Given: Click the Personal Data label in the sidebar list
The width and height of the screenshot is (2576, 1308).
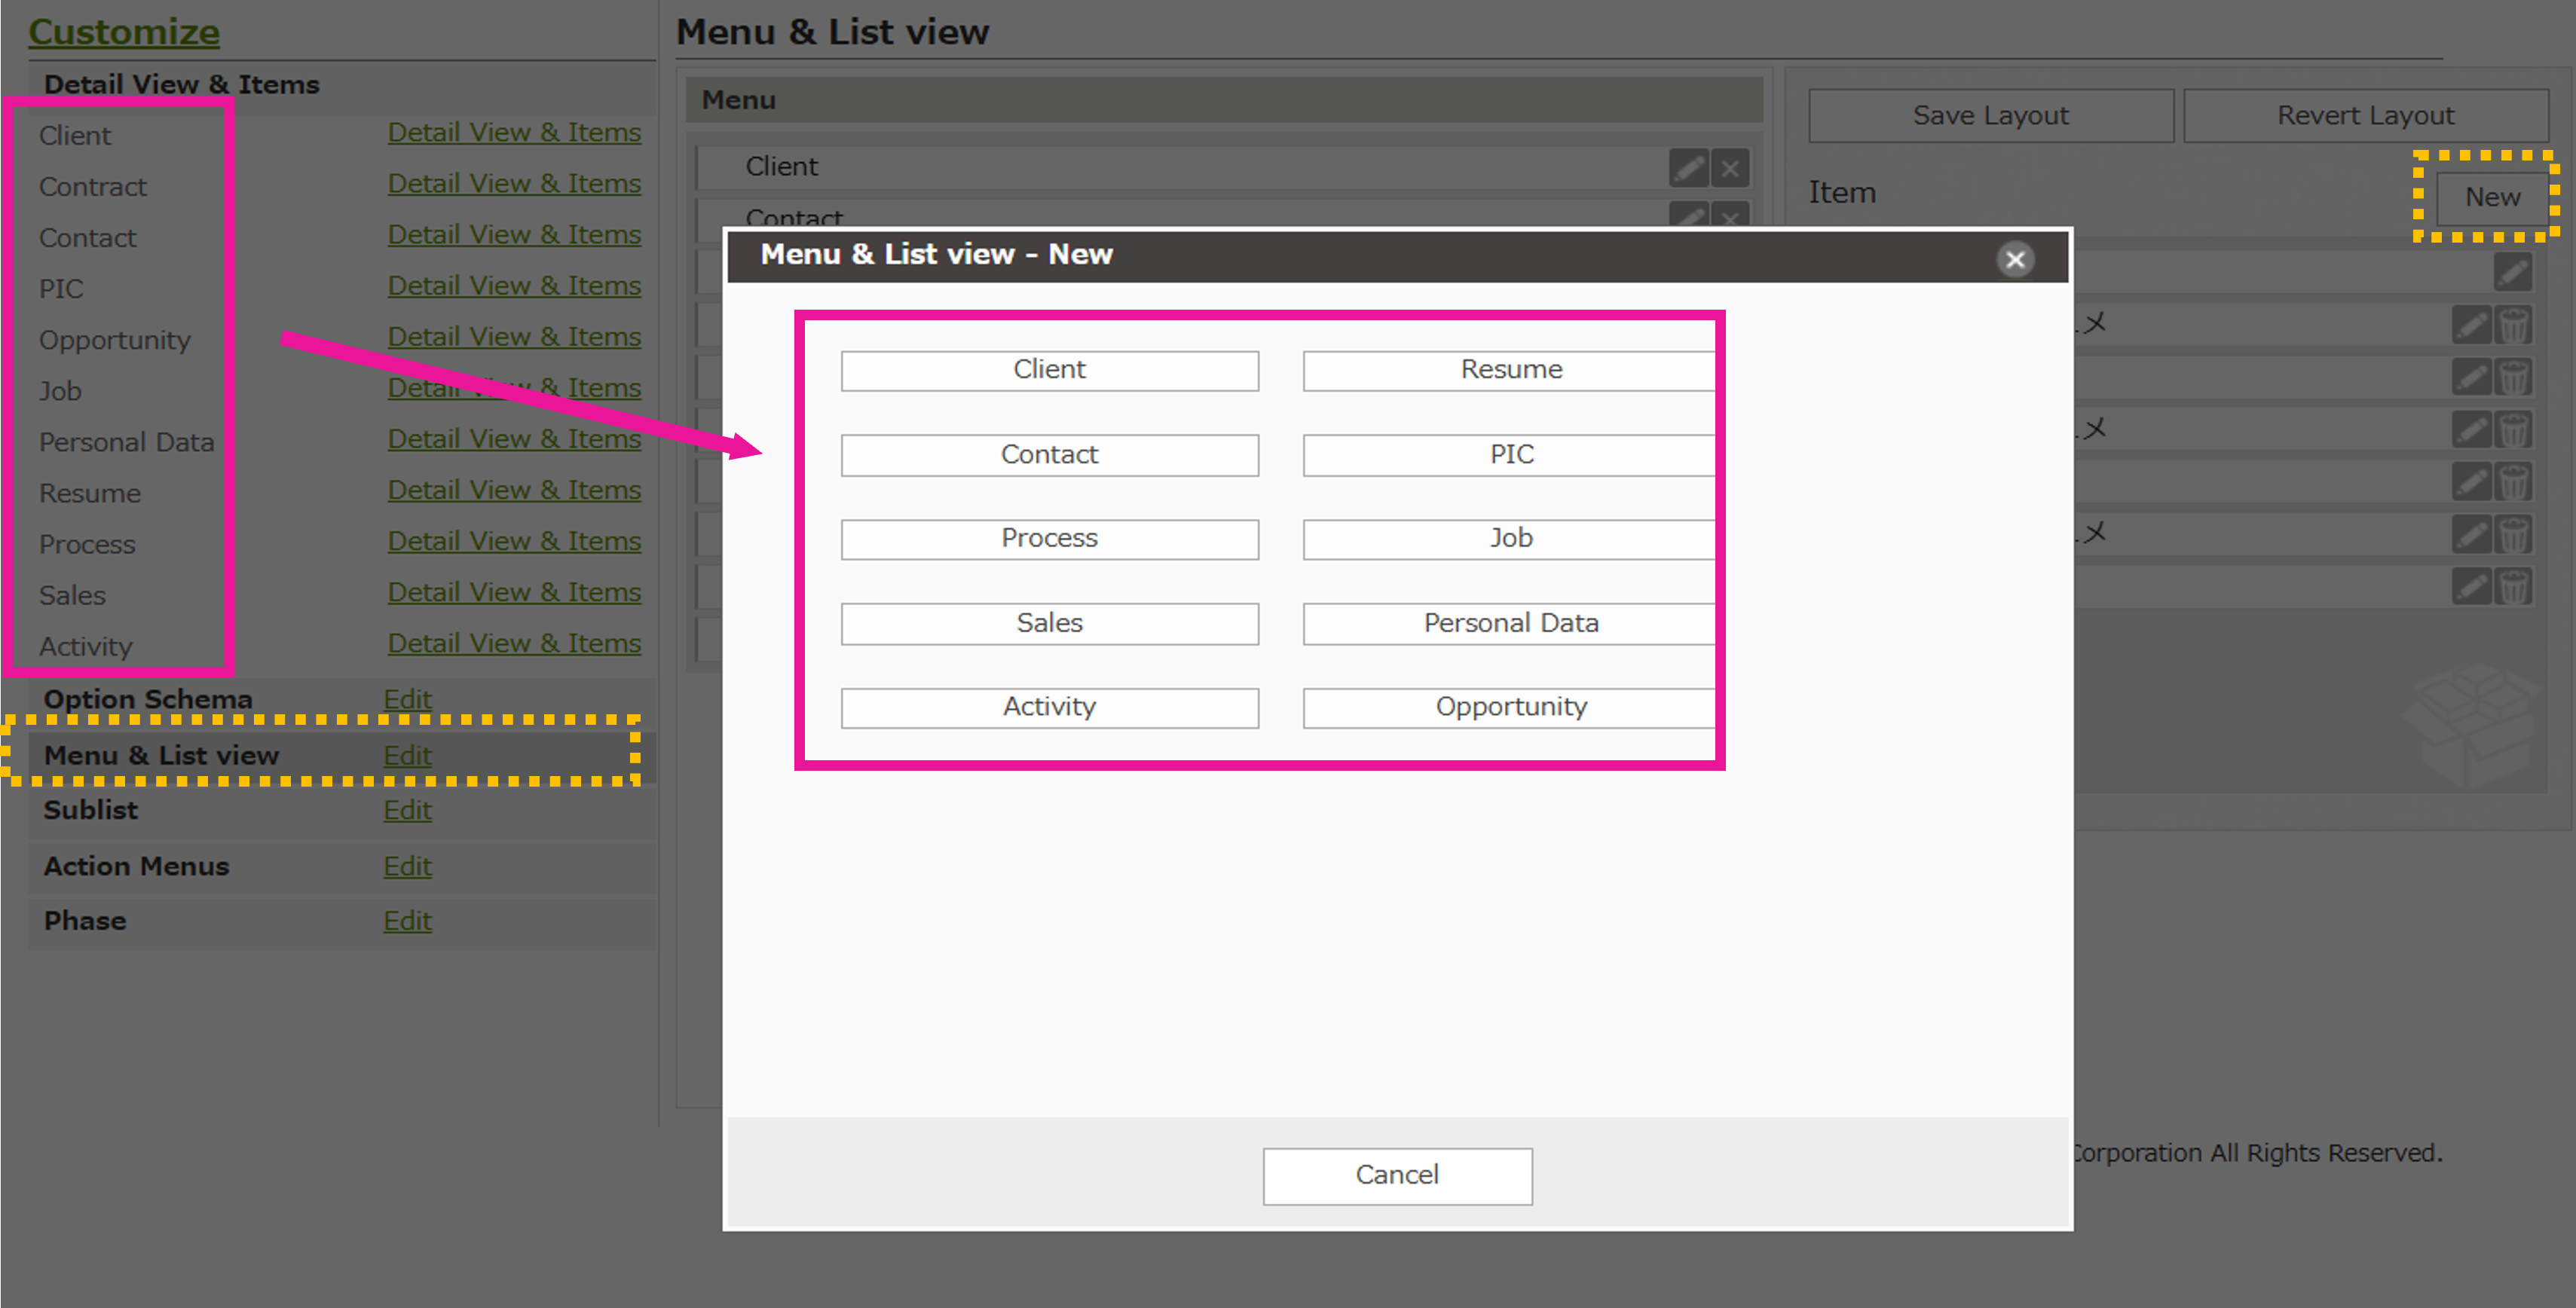Looking at the screenshot, I should 126,442.
